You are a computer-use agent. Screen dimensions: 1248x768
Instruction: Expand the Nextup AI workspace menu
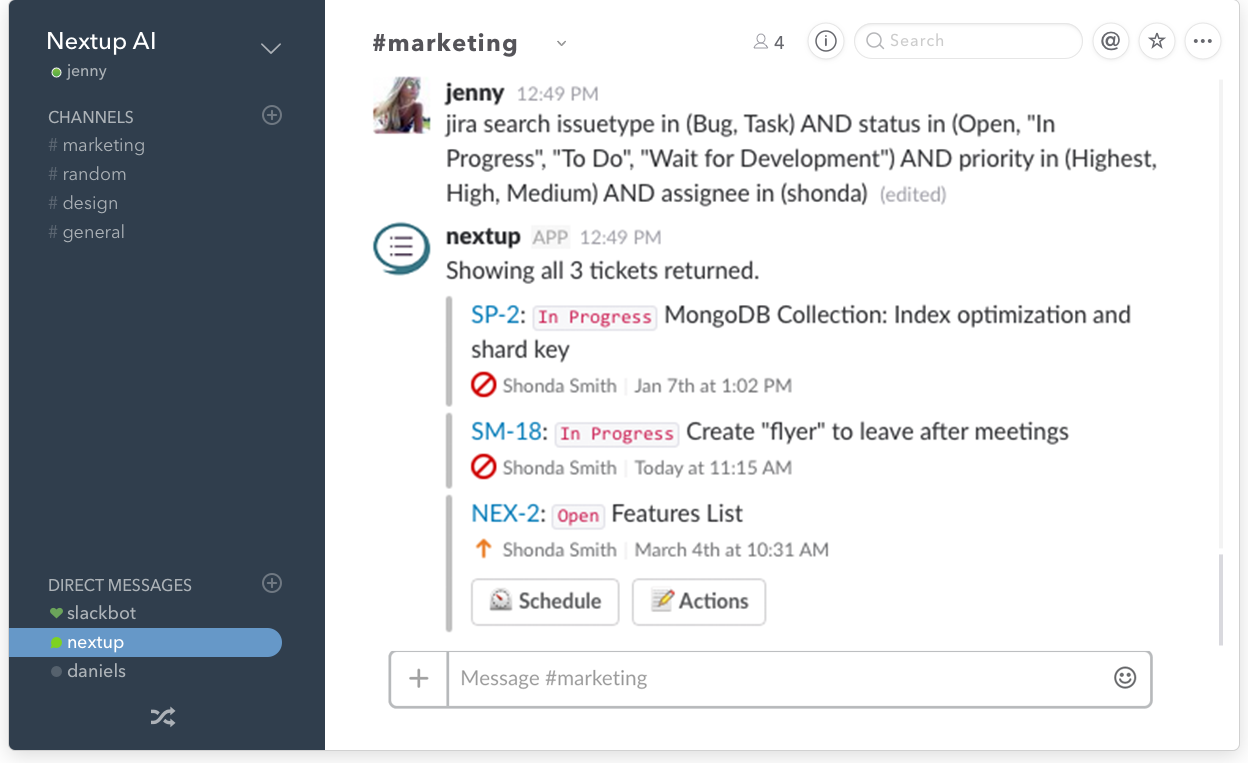tap(271, 48)
